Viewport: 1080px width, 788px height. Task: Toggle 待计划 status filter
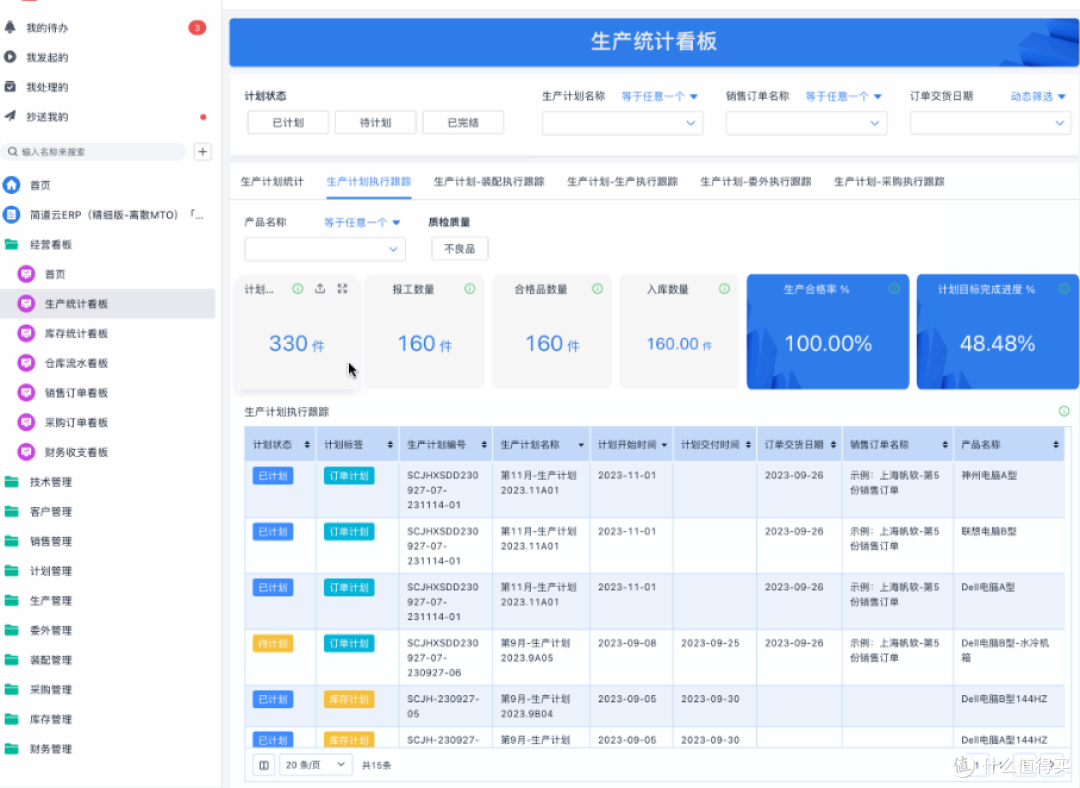pos(375,123)
